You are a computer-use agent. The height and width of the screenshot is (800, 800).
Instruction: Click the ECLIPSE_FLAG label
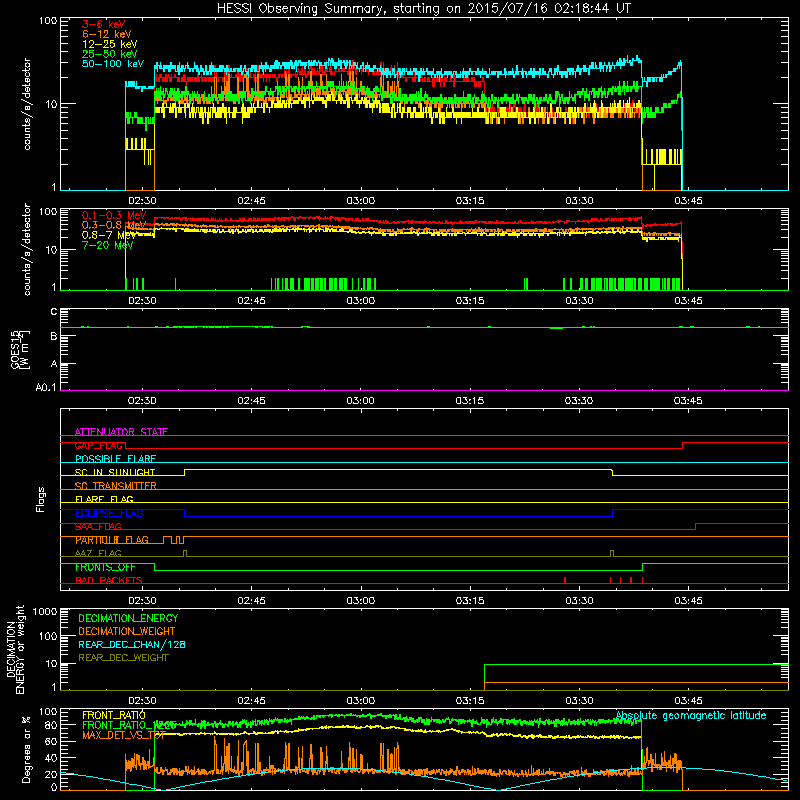[x=109, y=513]
